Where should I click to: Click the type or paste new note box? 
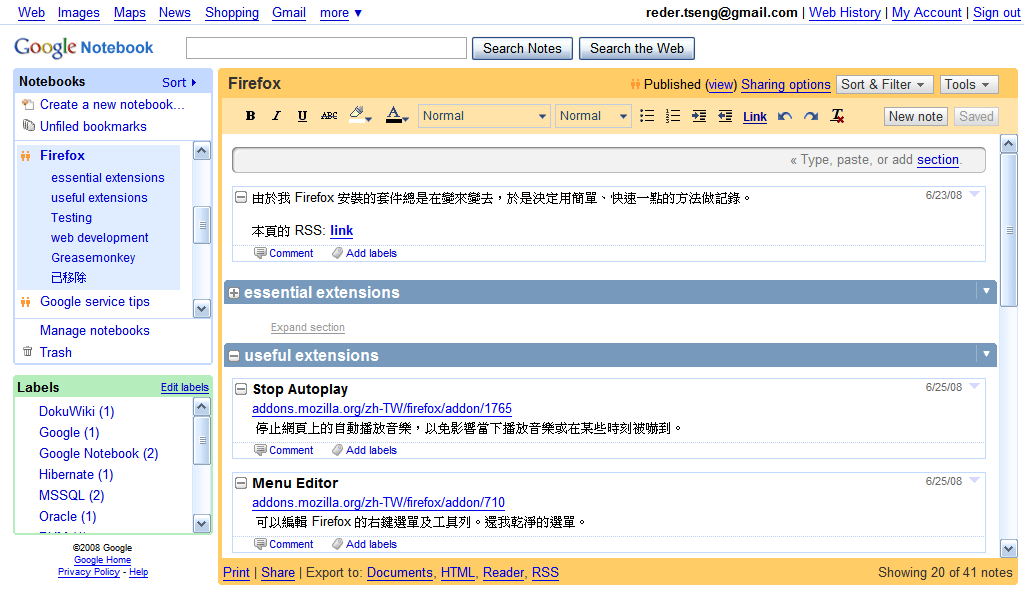(x=609, y=160)
